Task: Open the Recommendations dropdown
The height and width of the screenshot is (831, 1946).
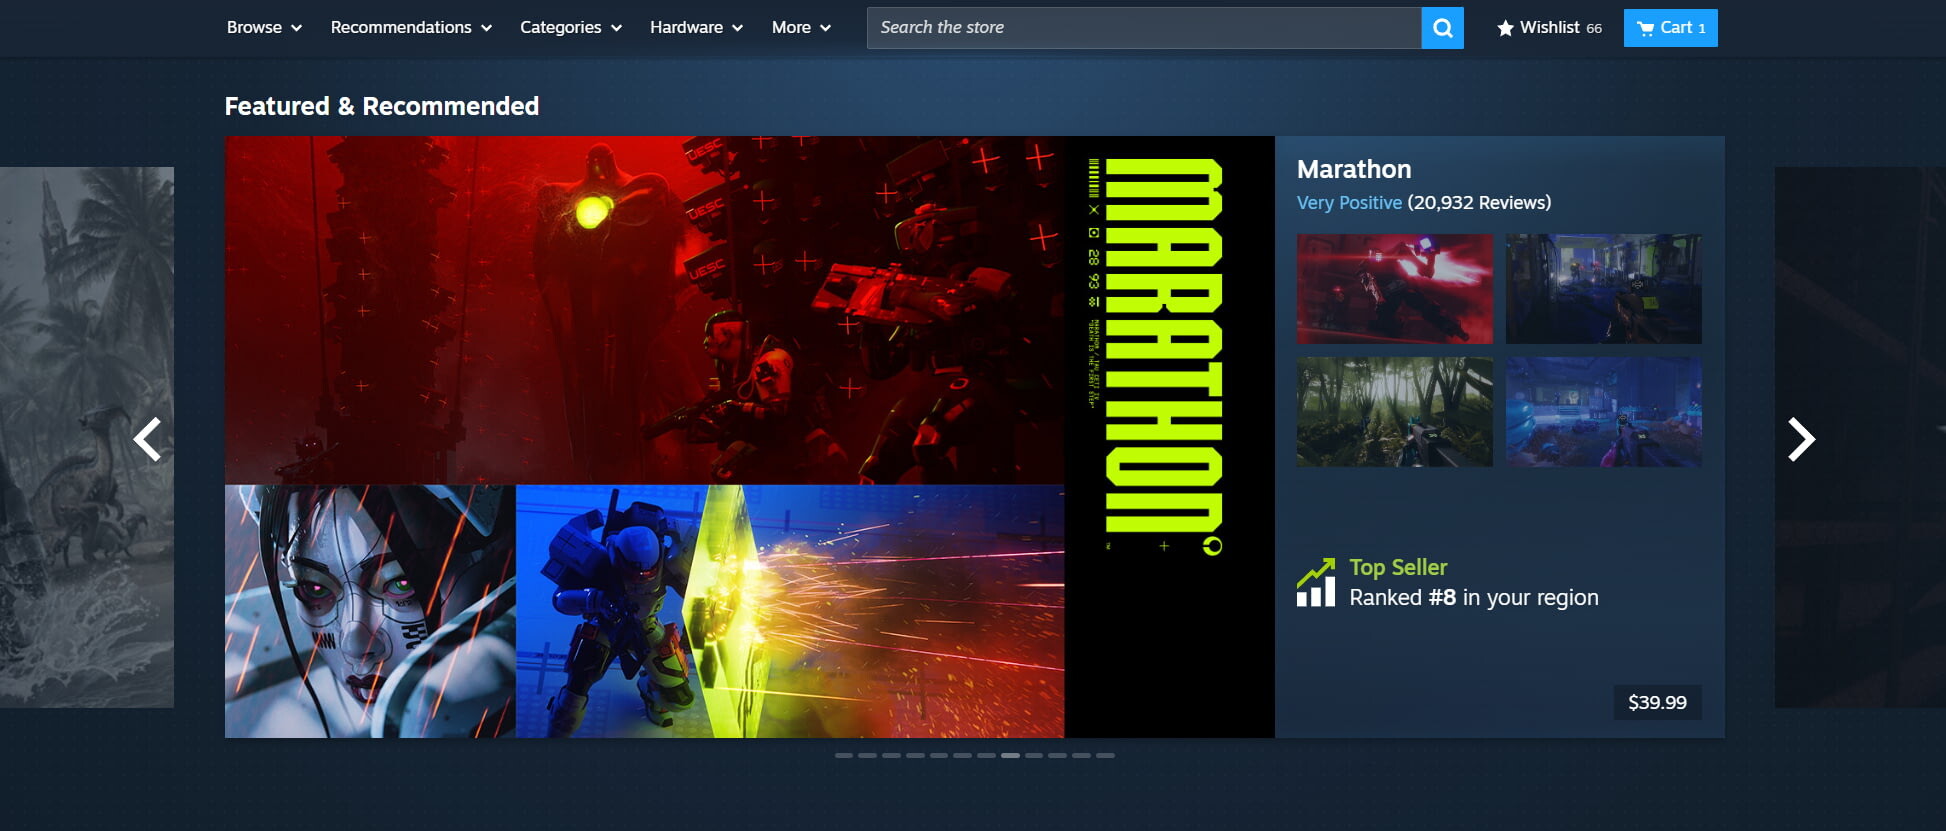Action: (x=411, y=28)
